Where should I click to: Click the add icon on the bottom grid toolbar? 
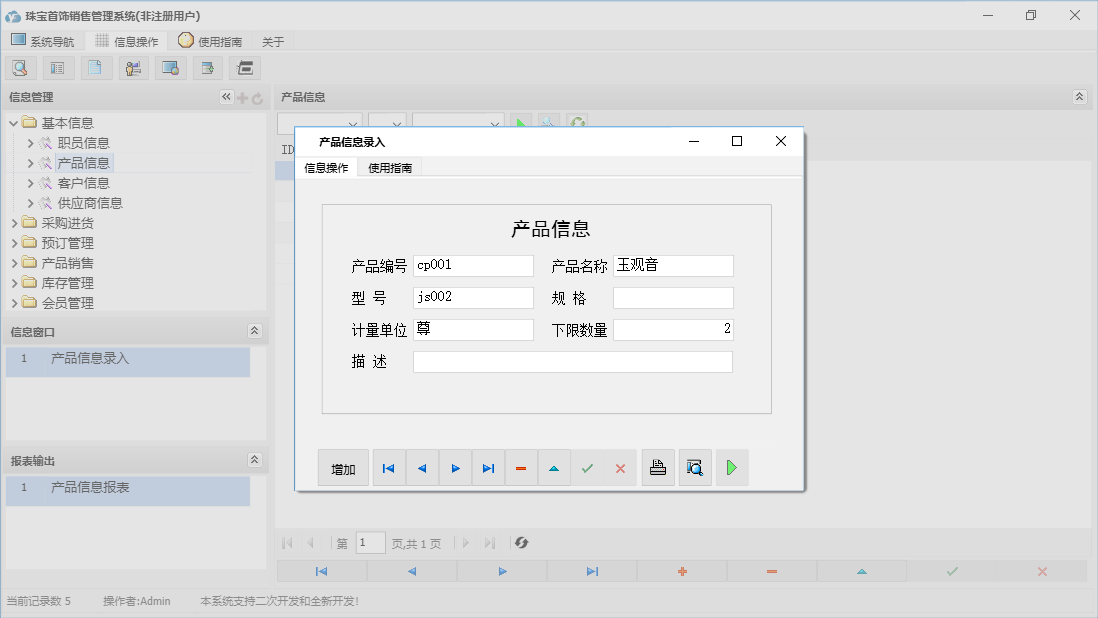681,571
